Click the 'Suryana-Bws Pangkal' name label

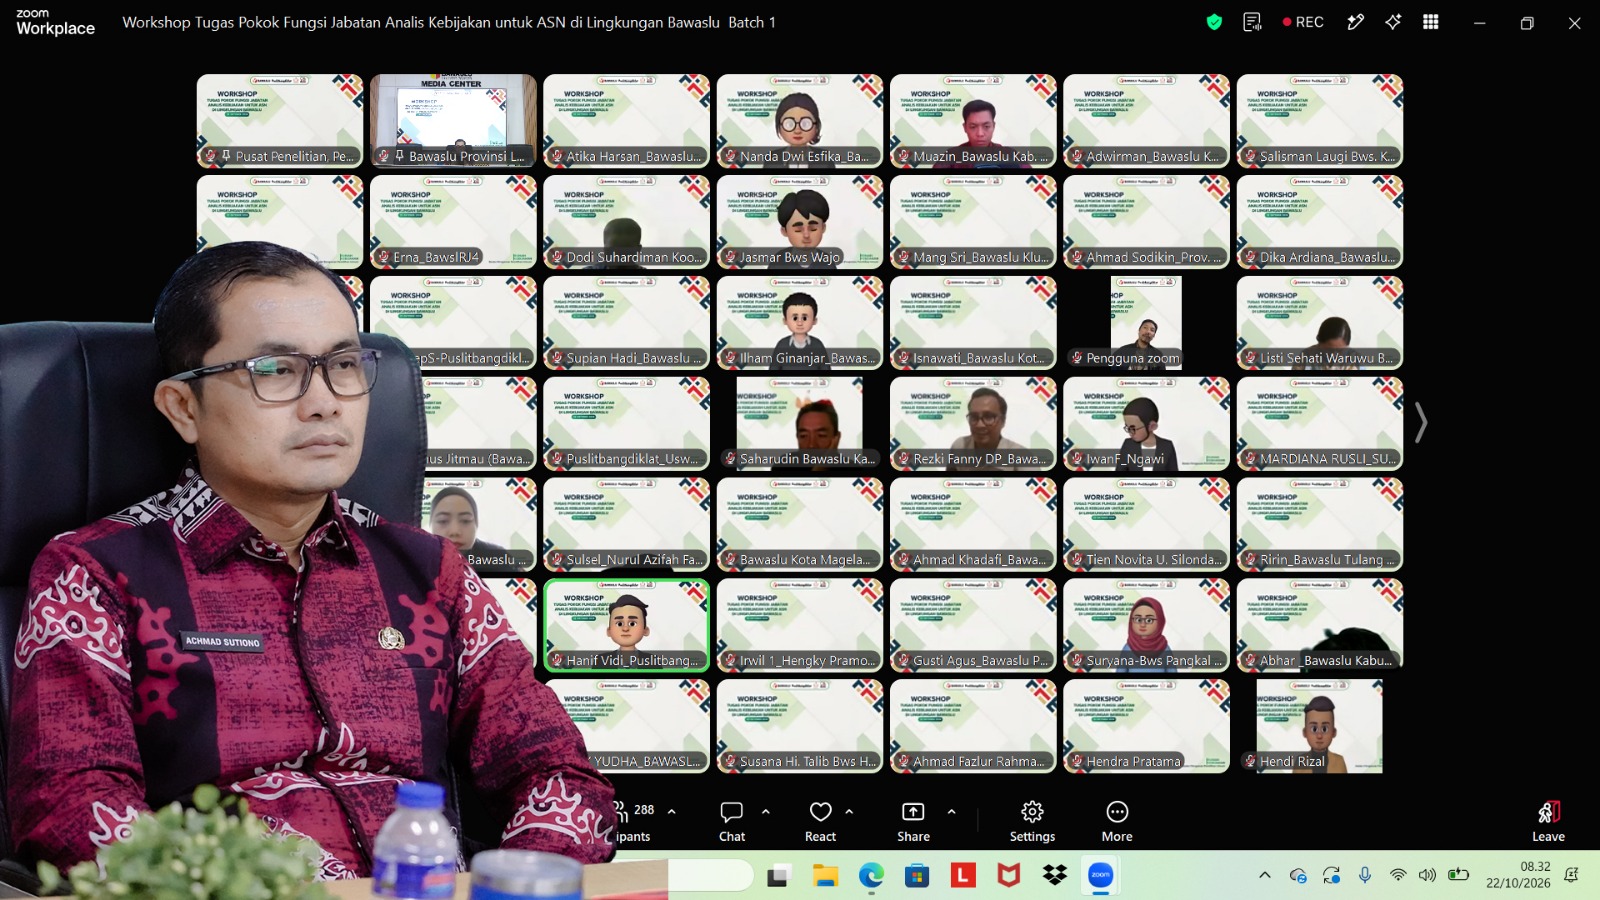pyautogui.click(x=1148, y=660)
